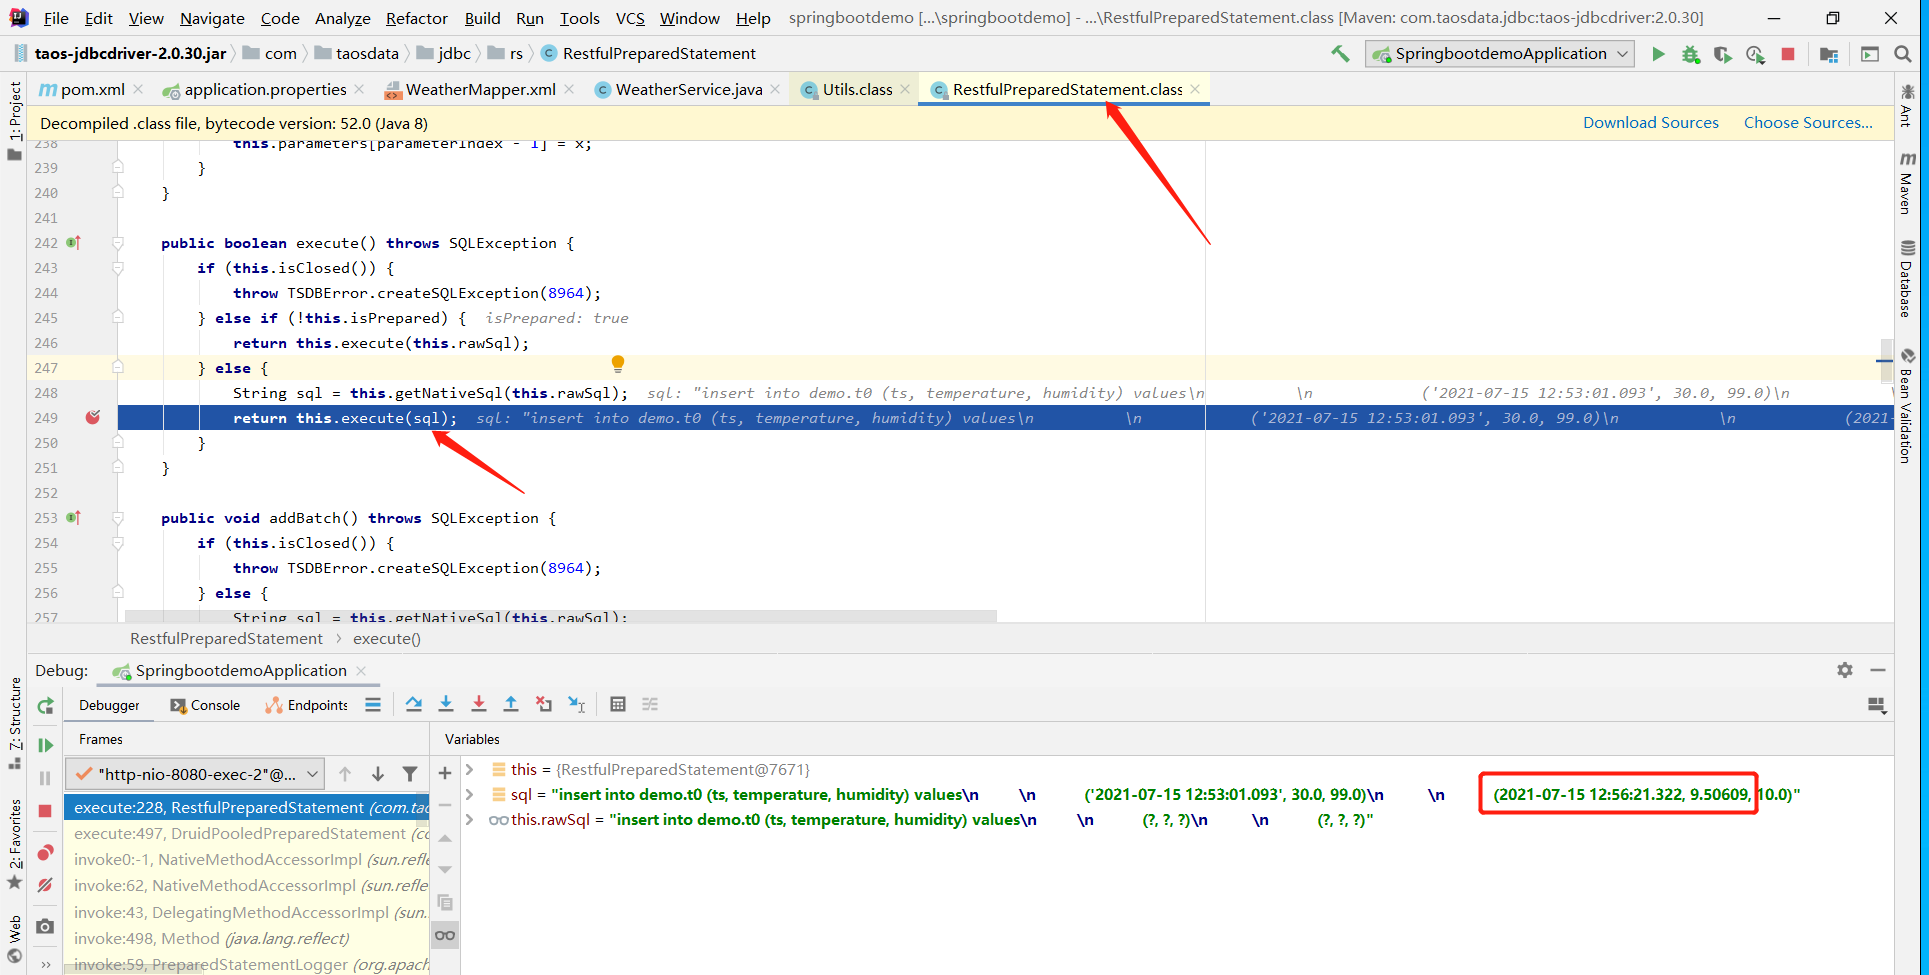Click the Download Sources link

coord(1650,121)
